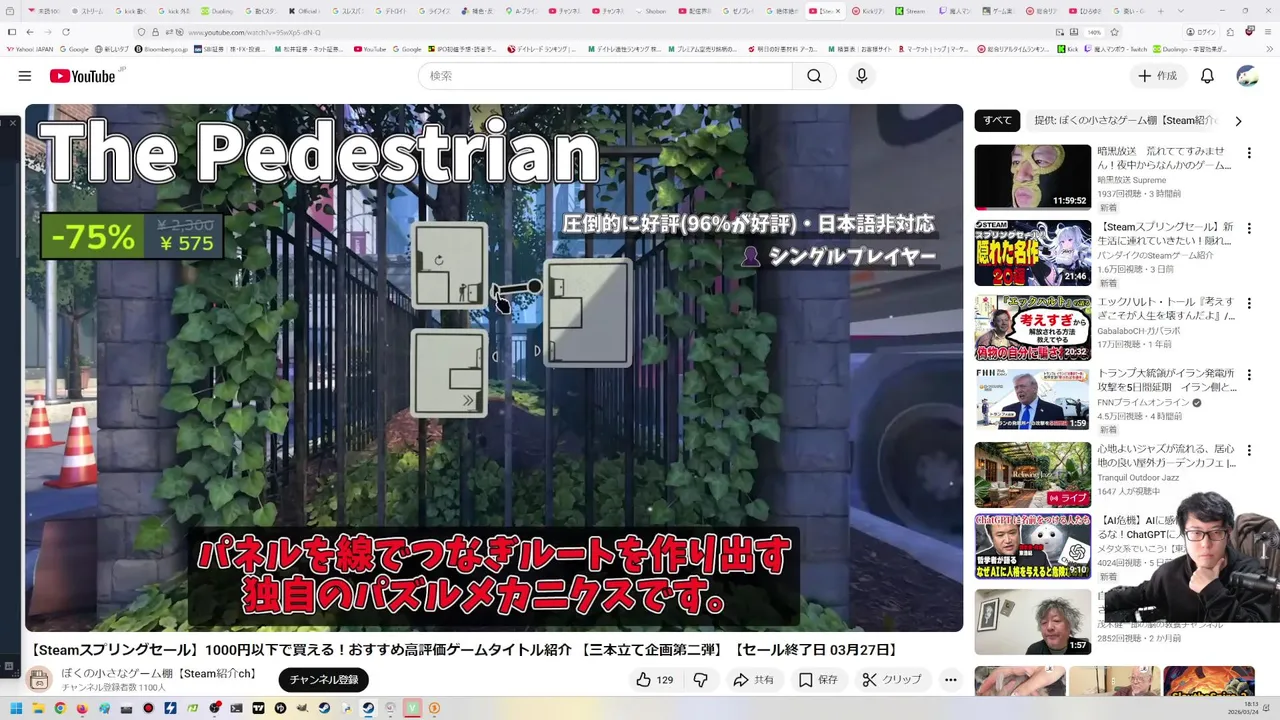The height and width of the screenshot is (720, 1280).
Task: Open the green V app in taskbar
Action: click(x=412, y=708)
